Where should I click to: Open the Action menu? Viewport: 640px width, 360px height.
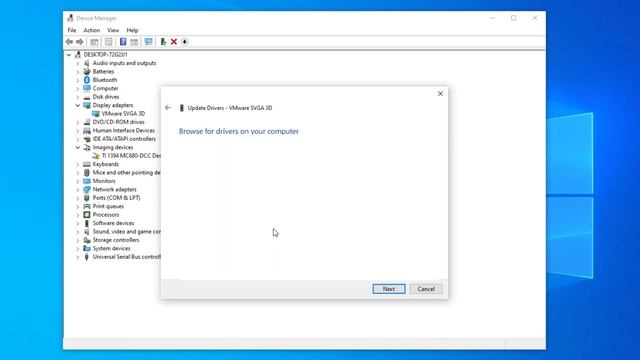click(x=91, y=30)
